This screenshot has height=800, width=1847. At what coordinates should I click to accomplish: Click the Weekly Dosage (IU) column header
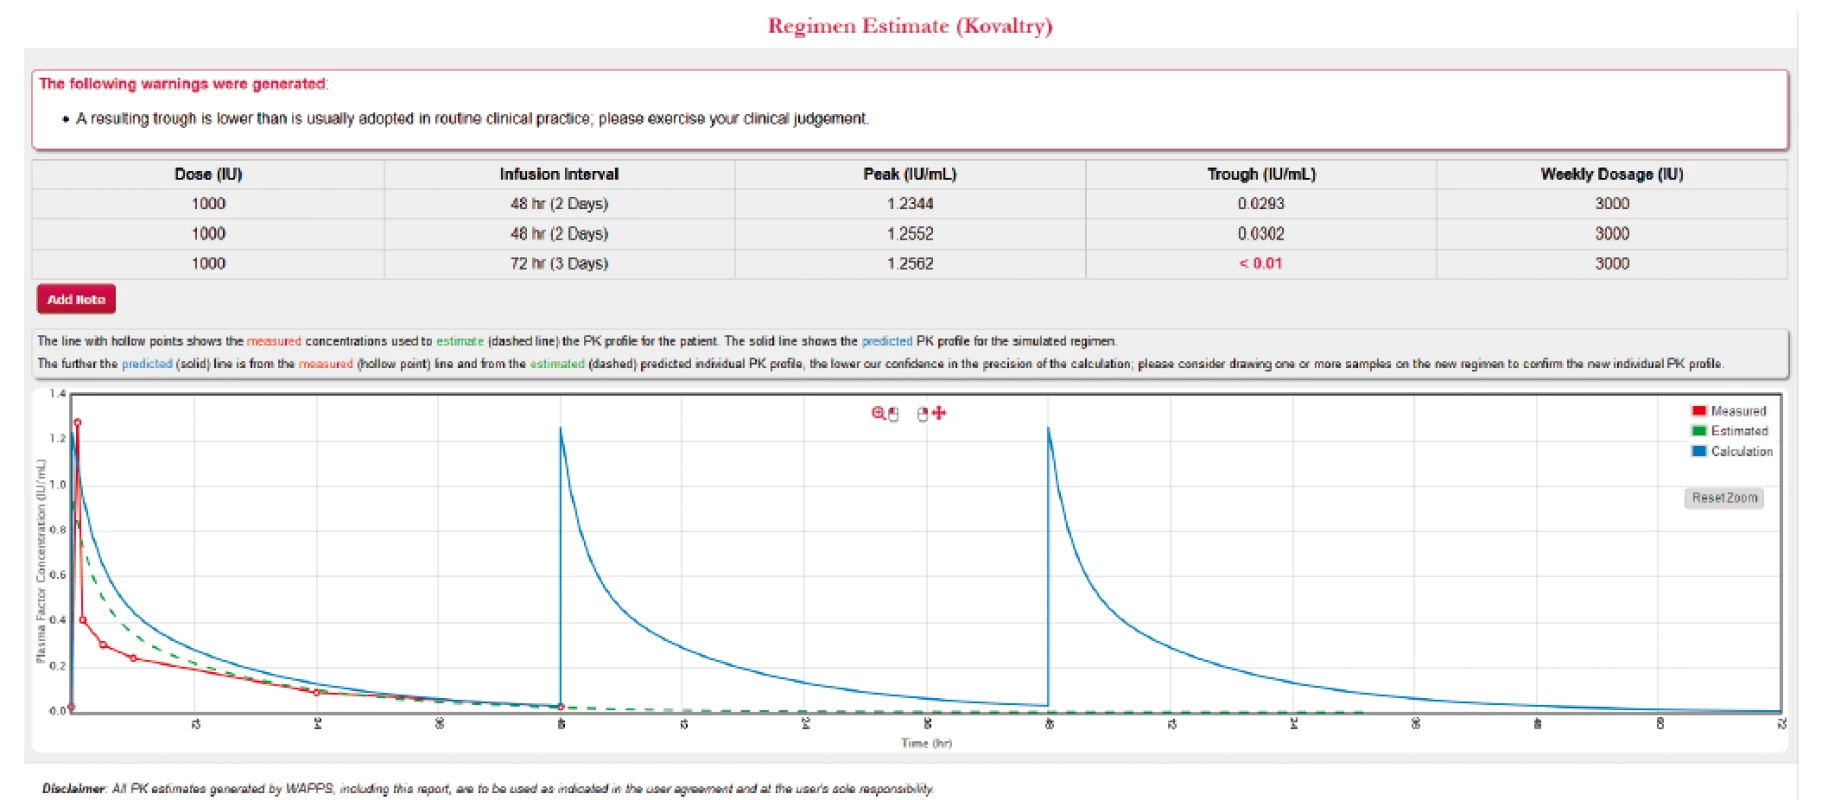pos(1612,174)
